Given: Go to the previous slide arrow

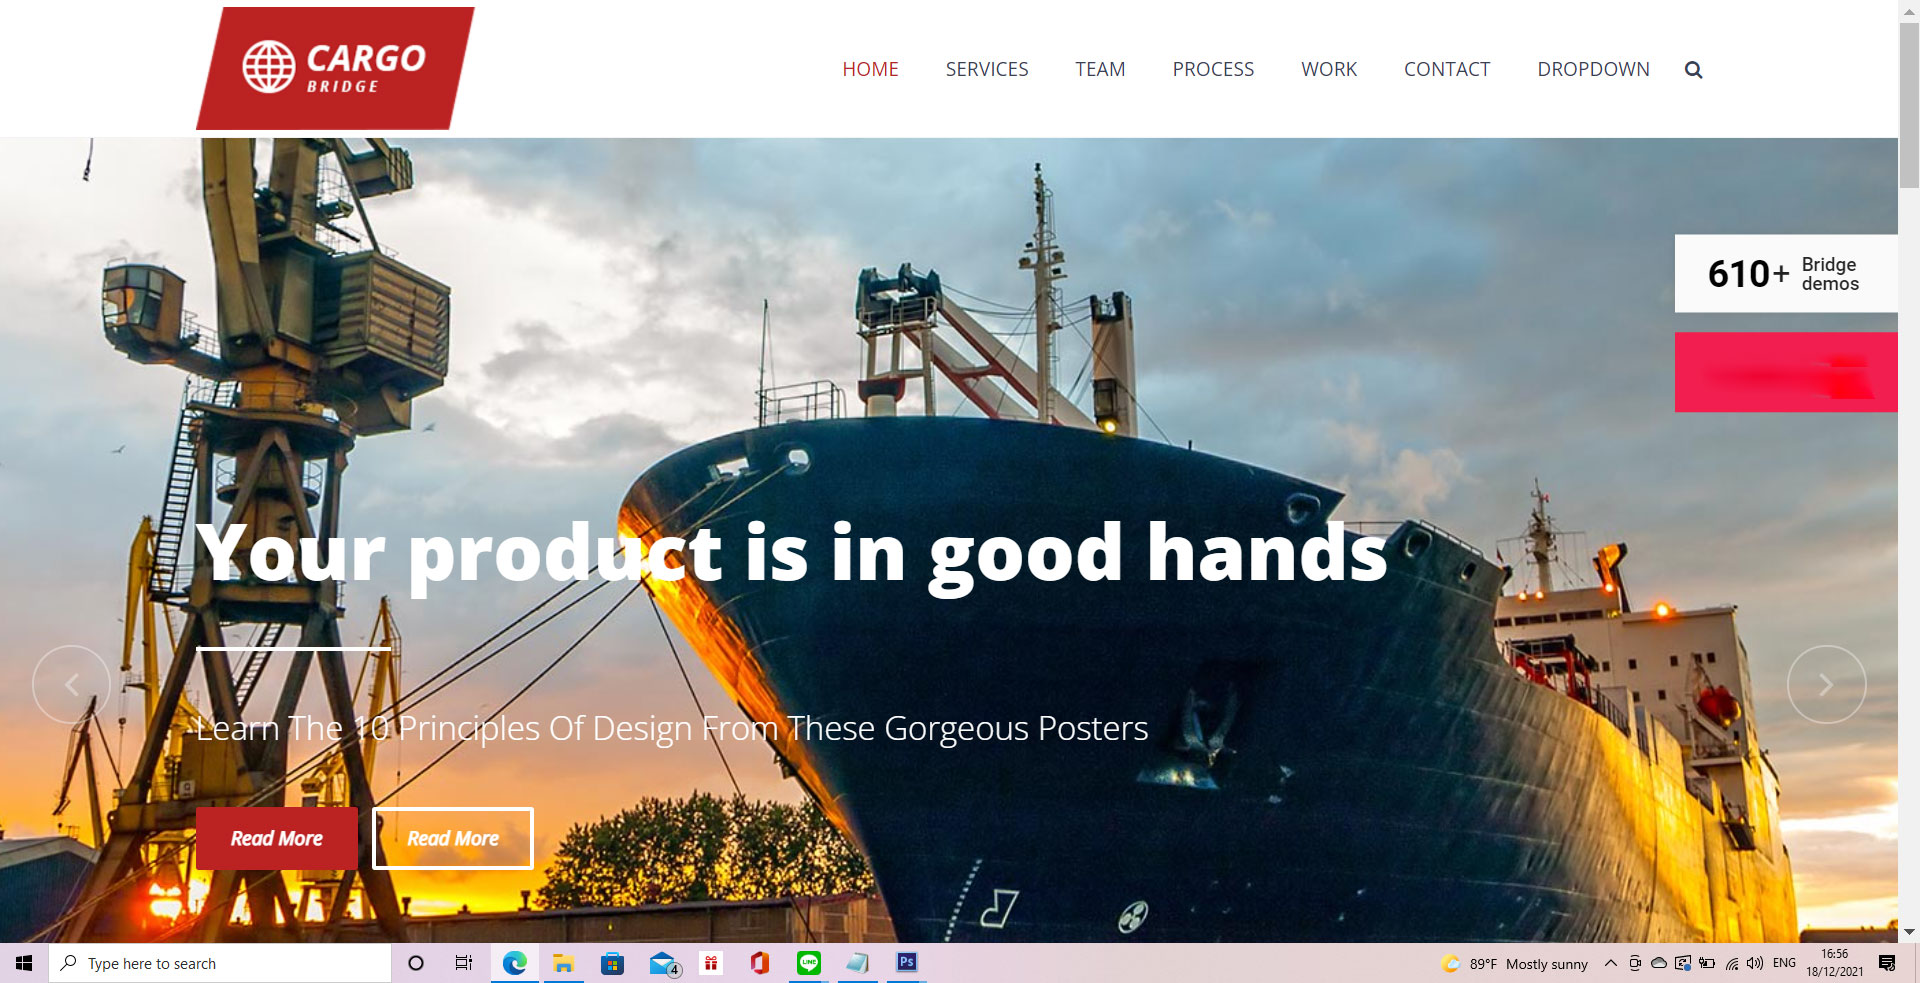Looking at the screenshot, I should point(71,685).
